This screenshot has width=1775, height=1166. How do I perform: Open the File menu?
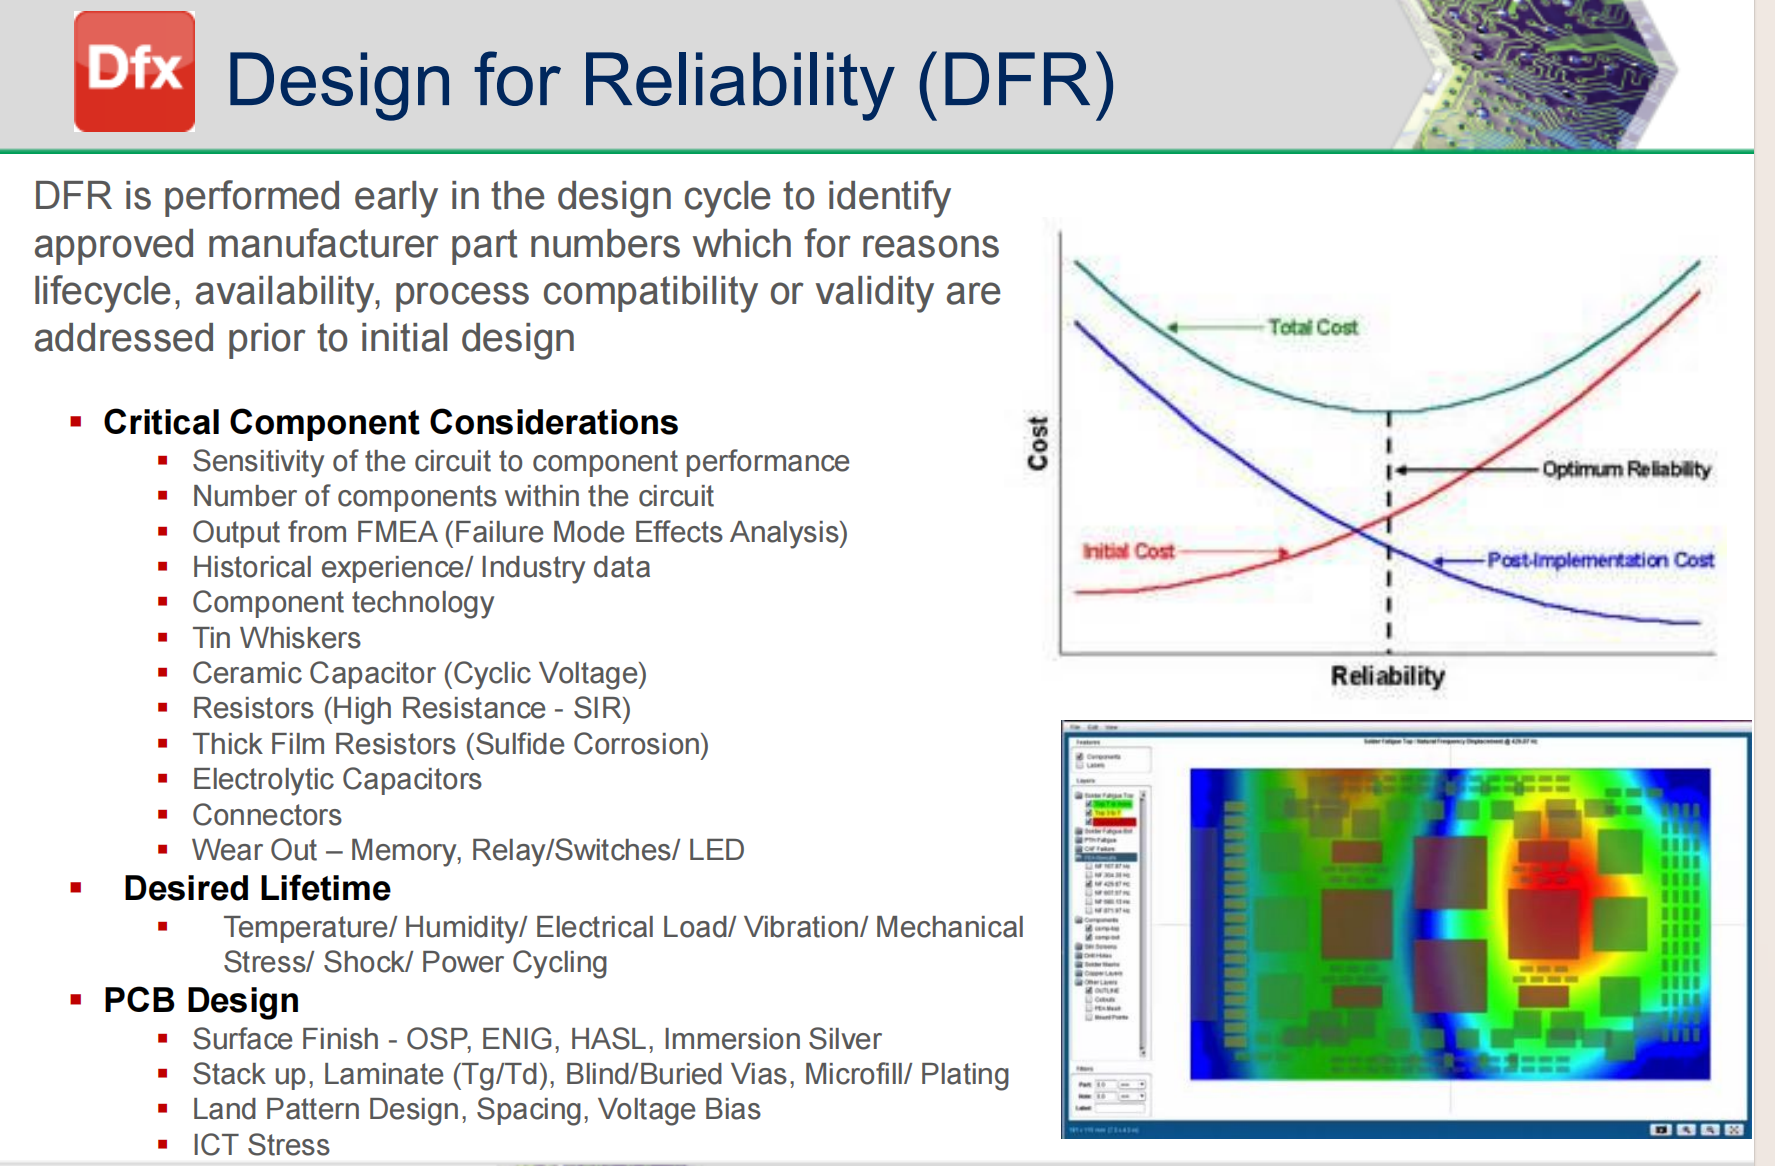click(x=1075, y=727)
